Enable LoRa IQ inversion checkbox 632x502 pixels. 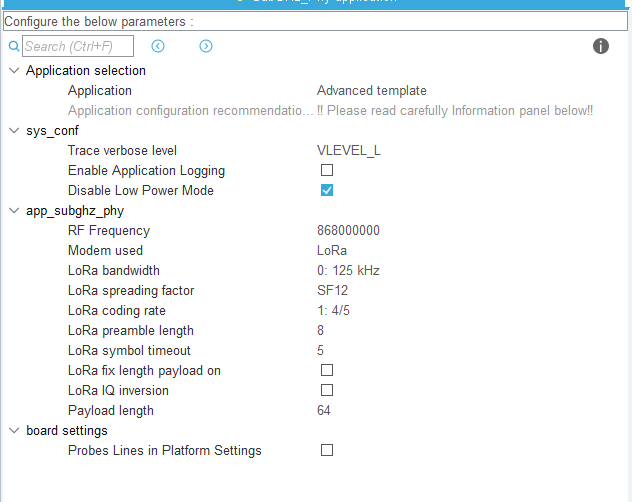coord(327,390)
